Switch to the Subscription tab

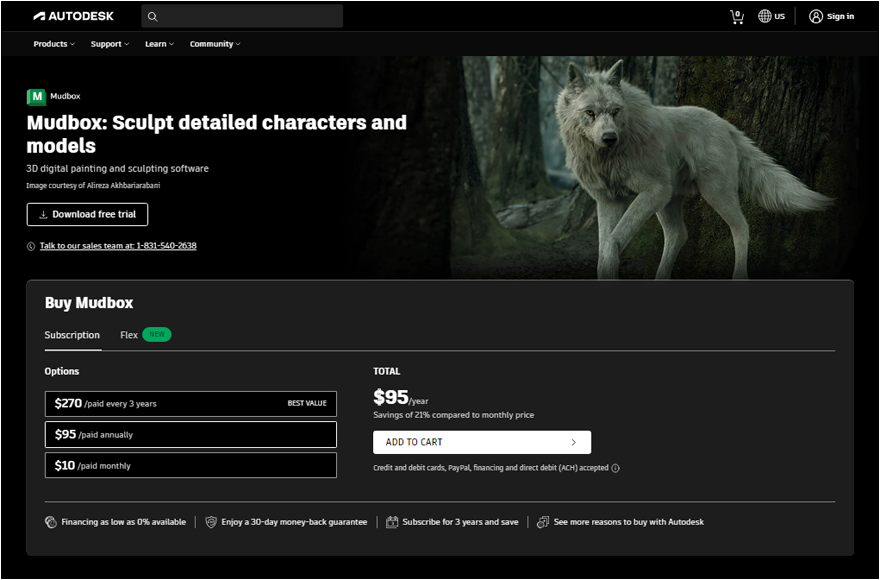pyautogui.click(x=72, y=335)
